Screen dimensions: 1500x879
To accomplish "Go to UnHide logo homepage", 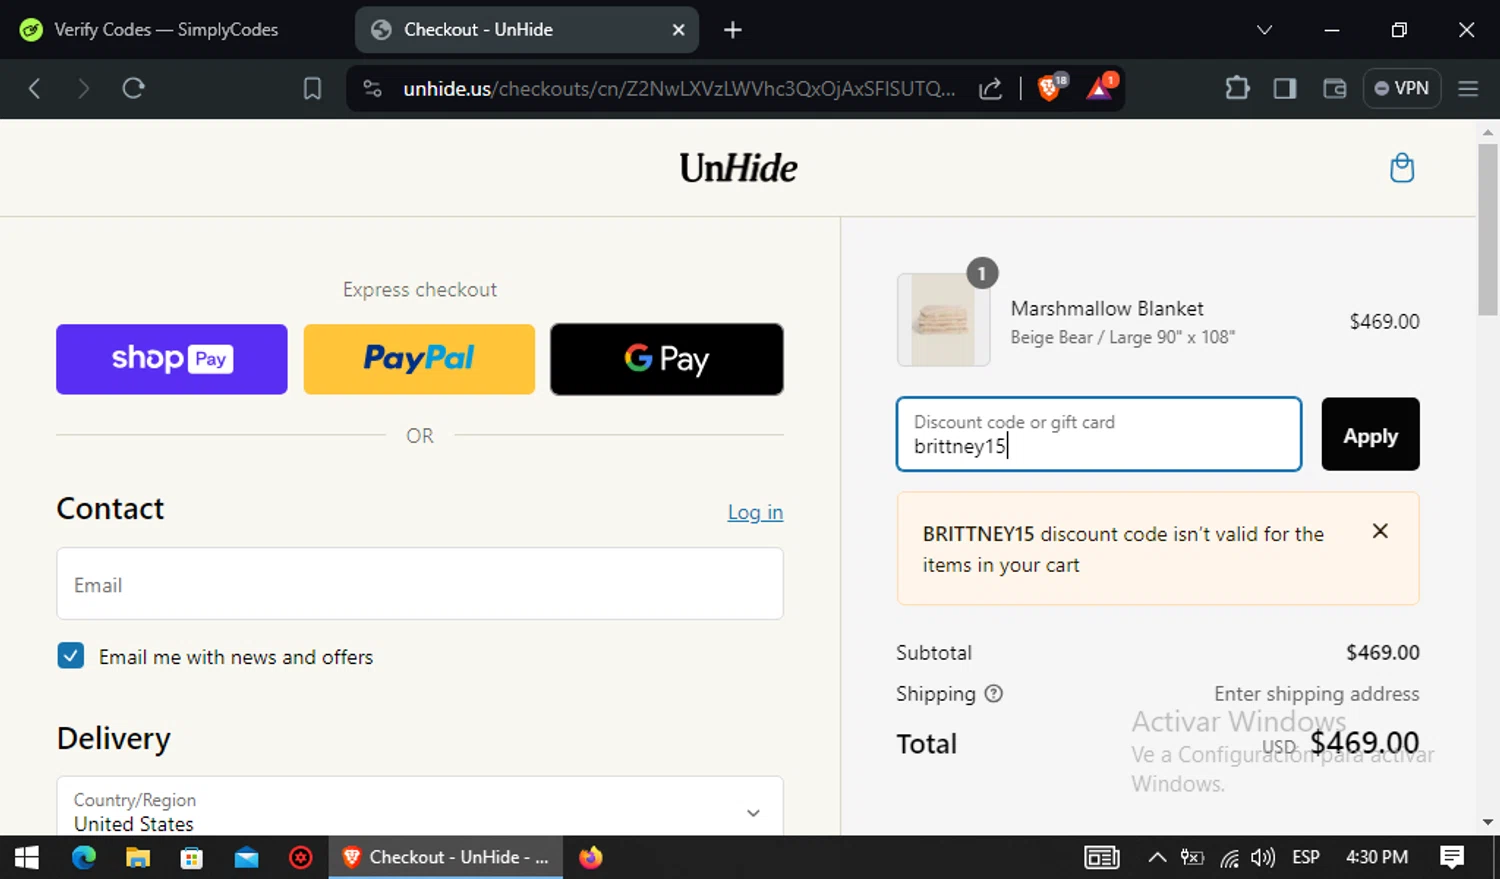I will (x=738, y=168).
